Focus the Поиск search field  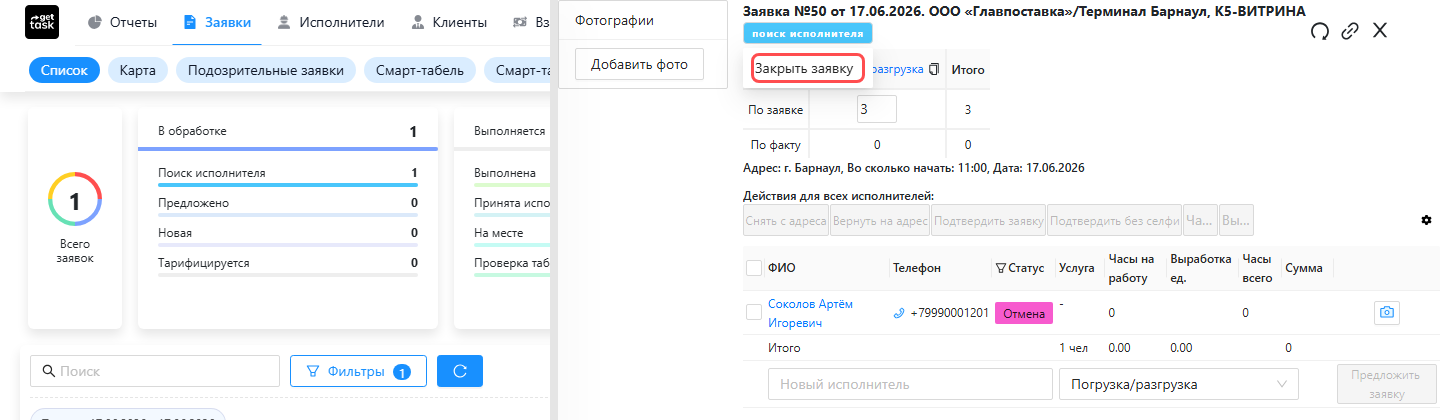click(155, 371)
